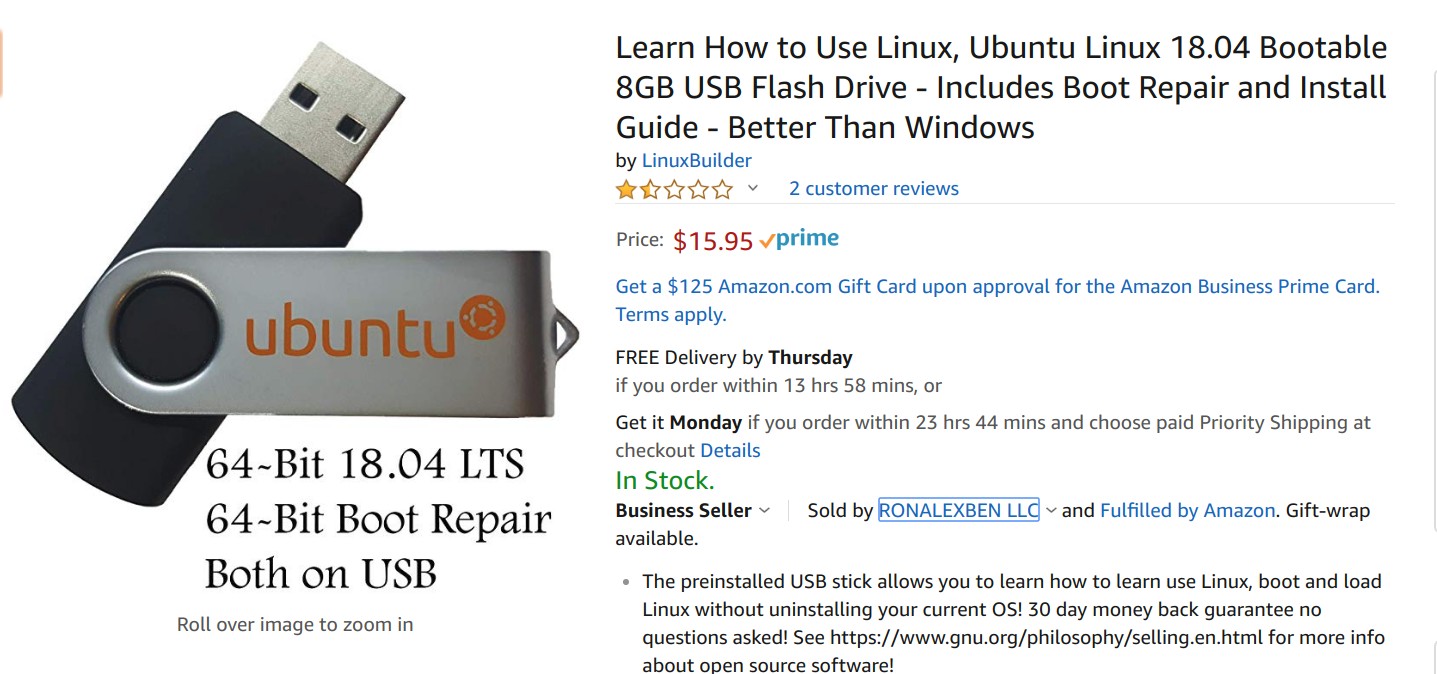View the 2 customer reviews
Image resolution: width=1437 pixels, height=674 pixels.
click(874, 188)
